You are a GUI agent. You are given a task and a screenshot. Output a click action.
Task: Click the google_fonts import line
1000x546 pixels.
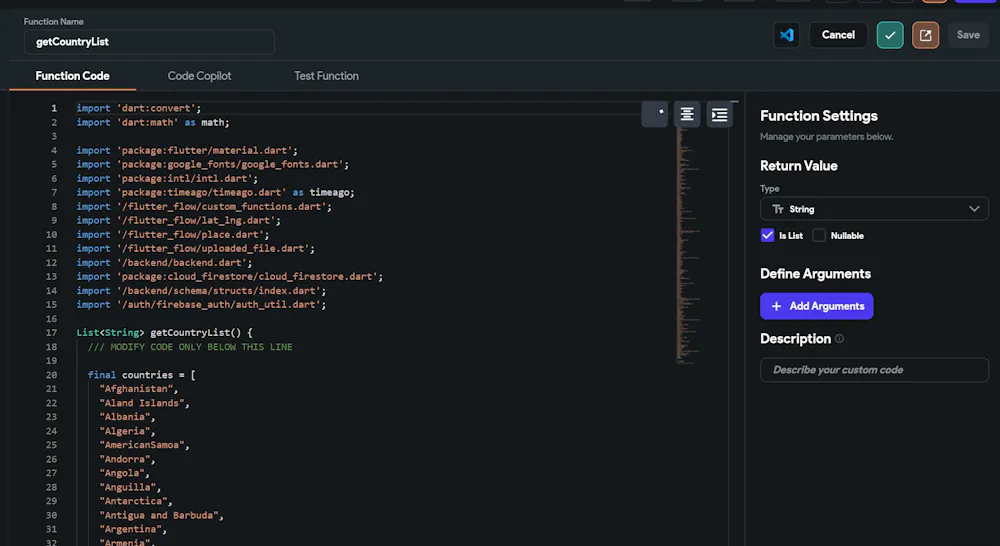tap(213, 165)
